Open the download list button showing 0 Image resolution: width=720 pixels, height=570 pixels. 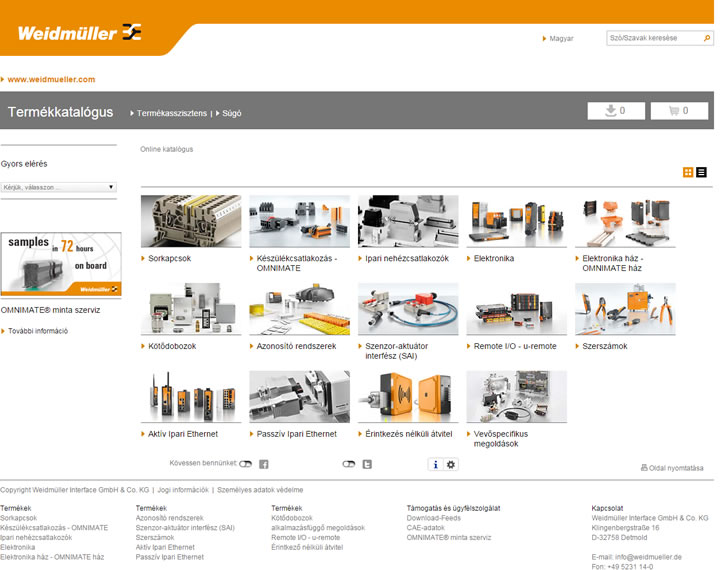(x=616, y=111)
